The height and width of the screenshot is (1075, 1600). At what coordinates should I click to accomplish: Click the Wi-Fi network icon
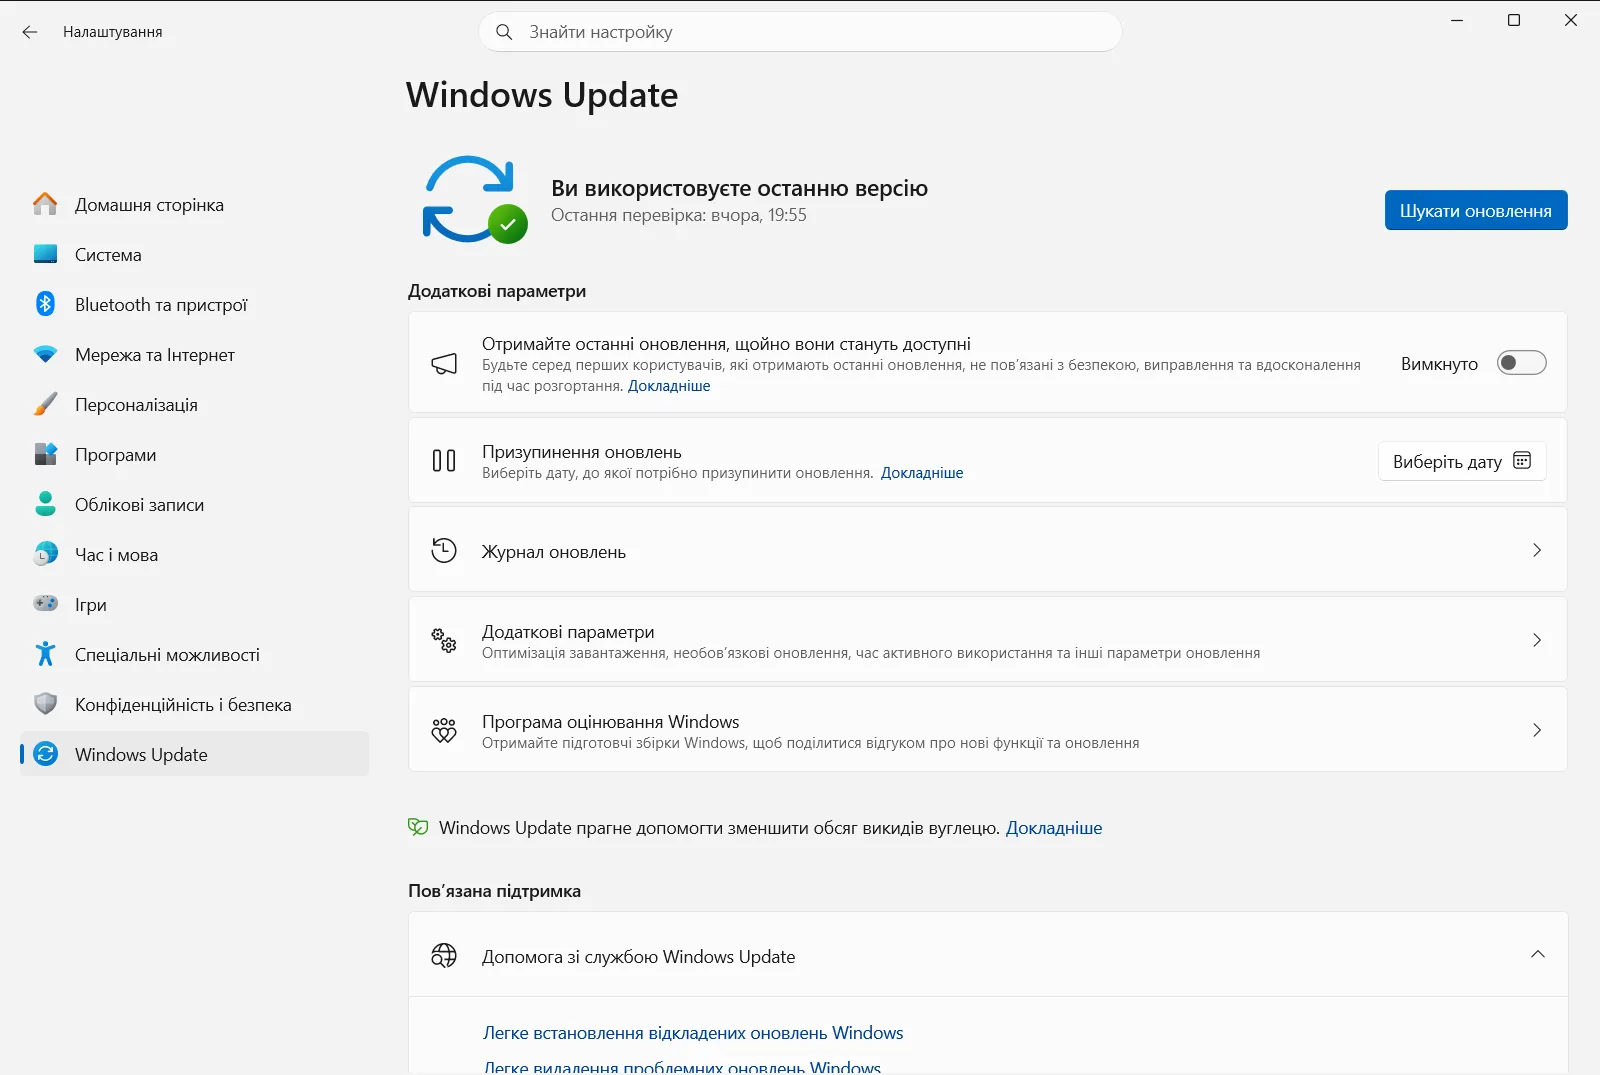[45, 354]
